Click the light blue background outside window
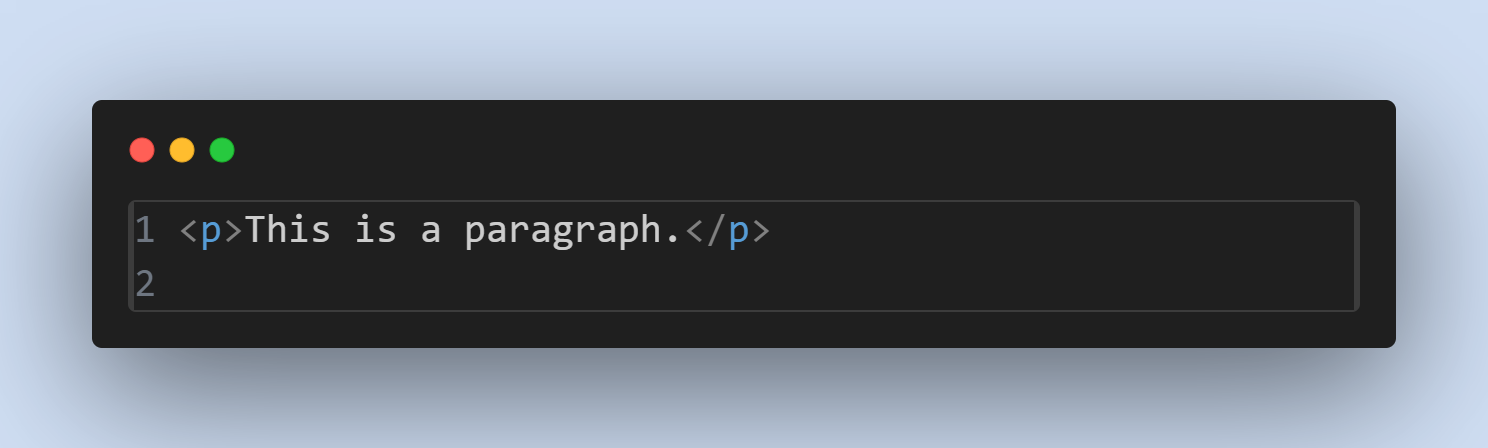 coord(744,45)
